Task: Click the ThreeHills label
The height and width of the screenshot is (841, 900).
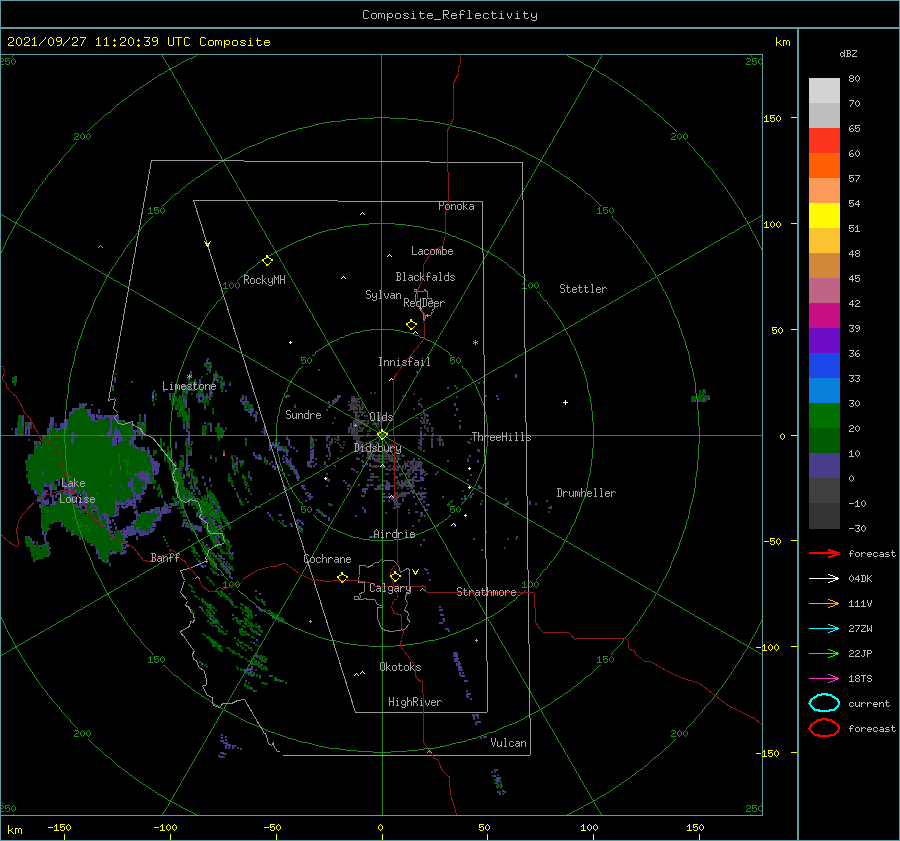Action: tap(501, 437)
